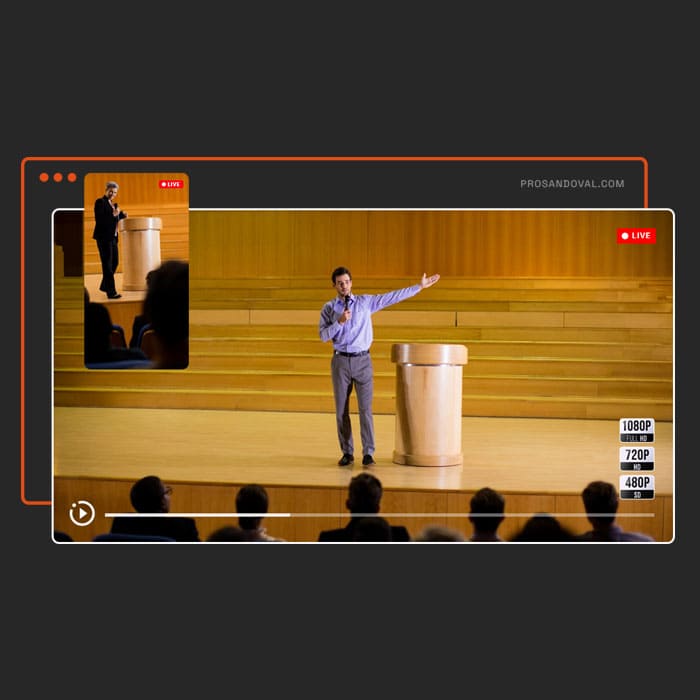Click the first orange window dot

pos(44,177)
